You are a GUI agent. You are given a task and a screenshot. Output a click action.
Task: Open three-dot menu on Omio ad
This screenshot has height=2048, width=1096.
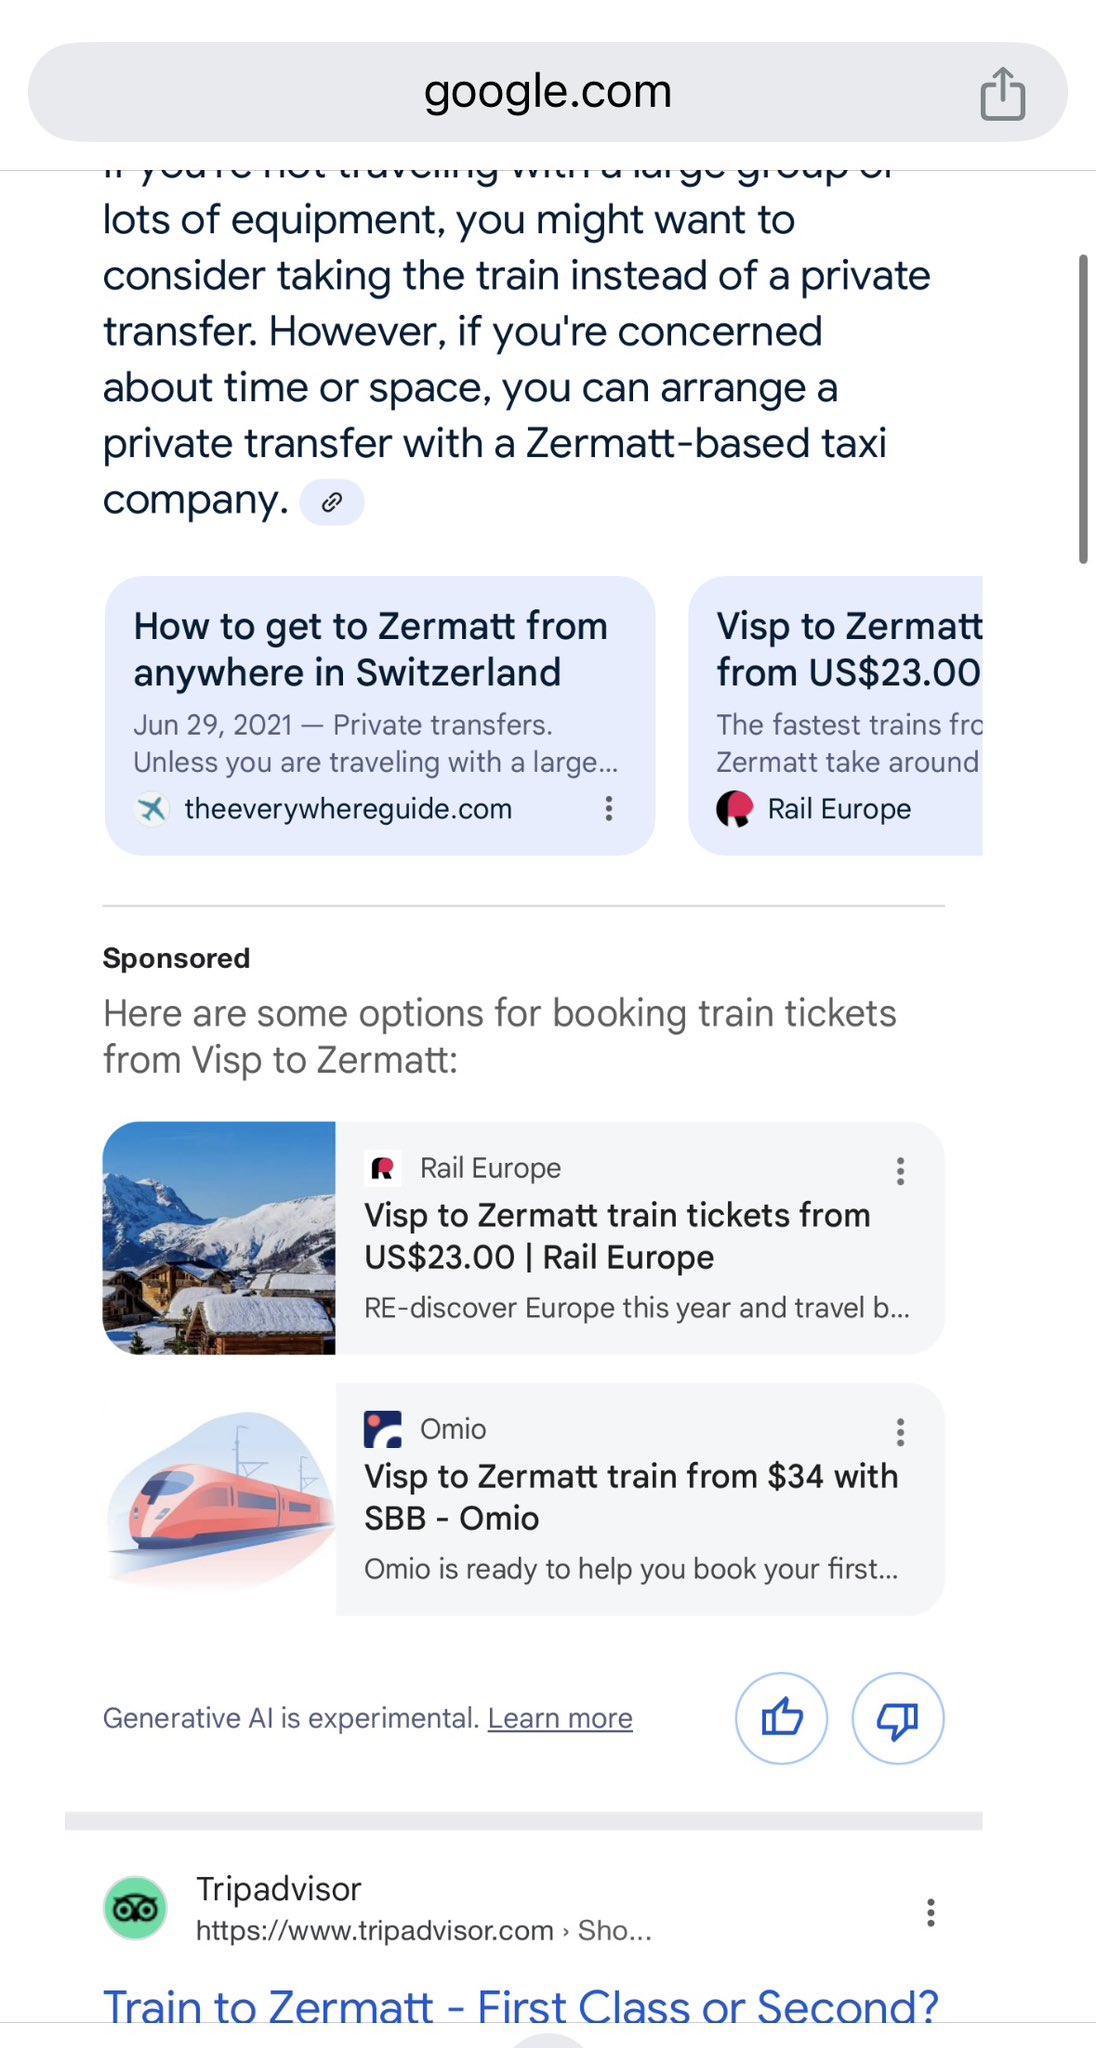coord(900,1432)
